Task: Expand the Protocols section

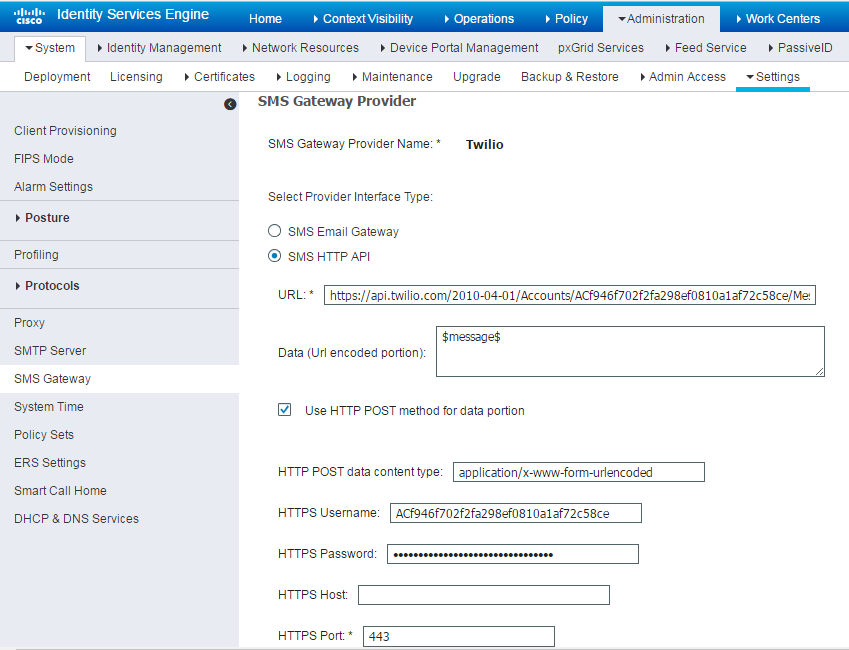Action: point(48,285)
